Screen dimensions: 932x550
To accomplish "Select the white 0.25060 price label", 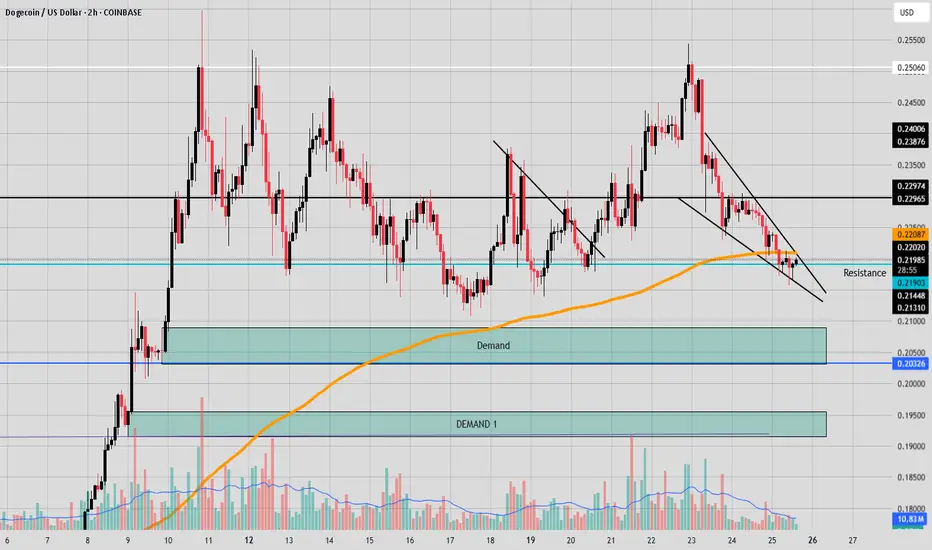I will coord(910,68).
